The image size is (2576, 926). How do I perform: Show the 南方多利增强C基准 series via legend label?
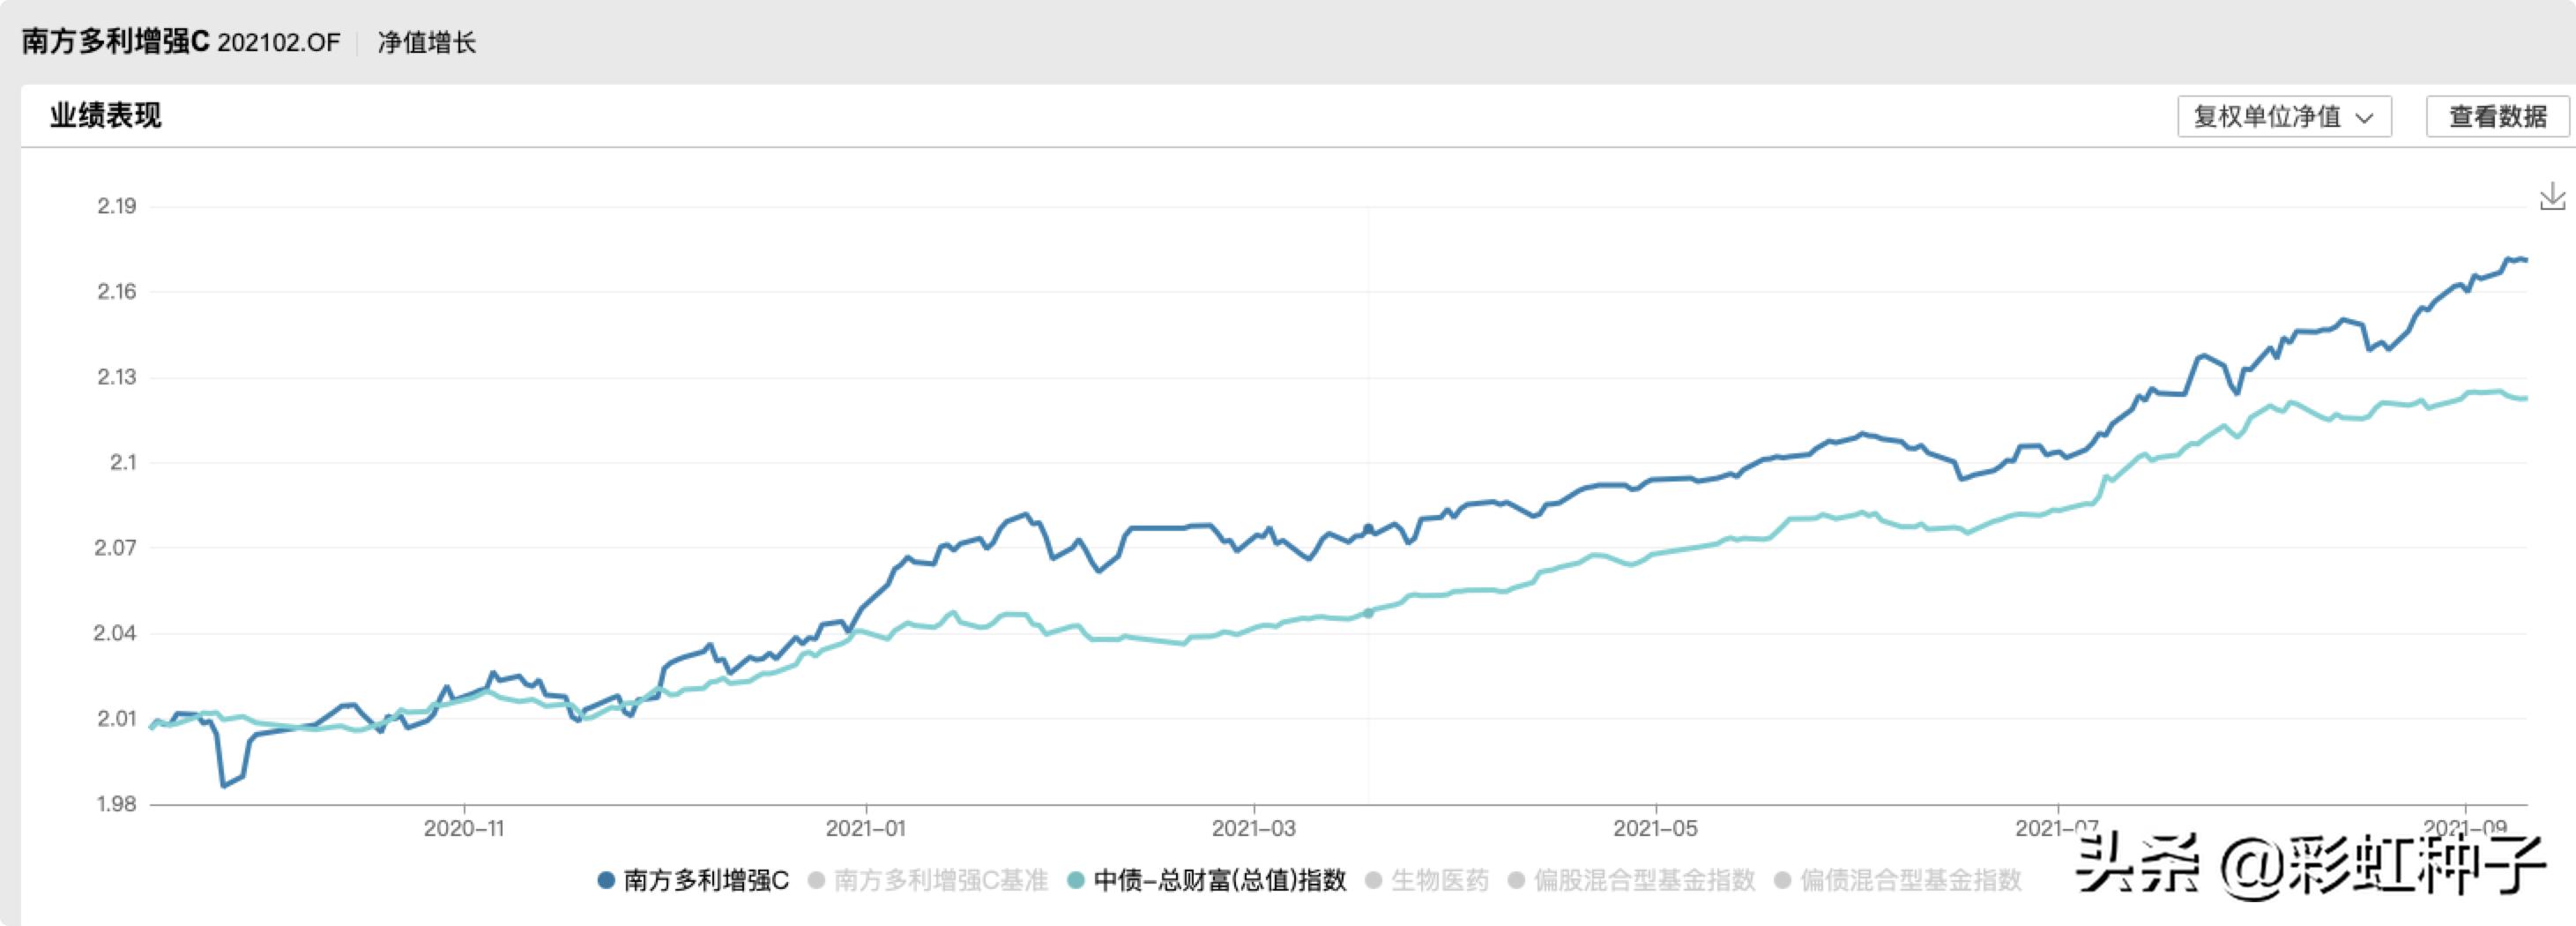(940, 880)
